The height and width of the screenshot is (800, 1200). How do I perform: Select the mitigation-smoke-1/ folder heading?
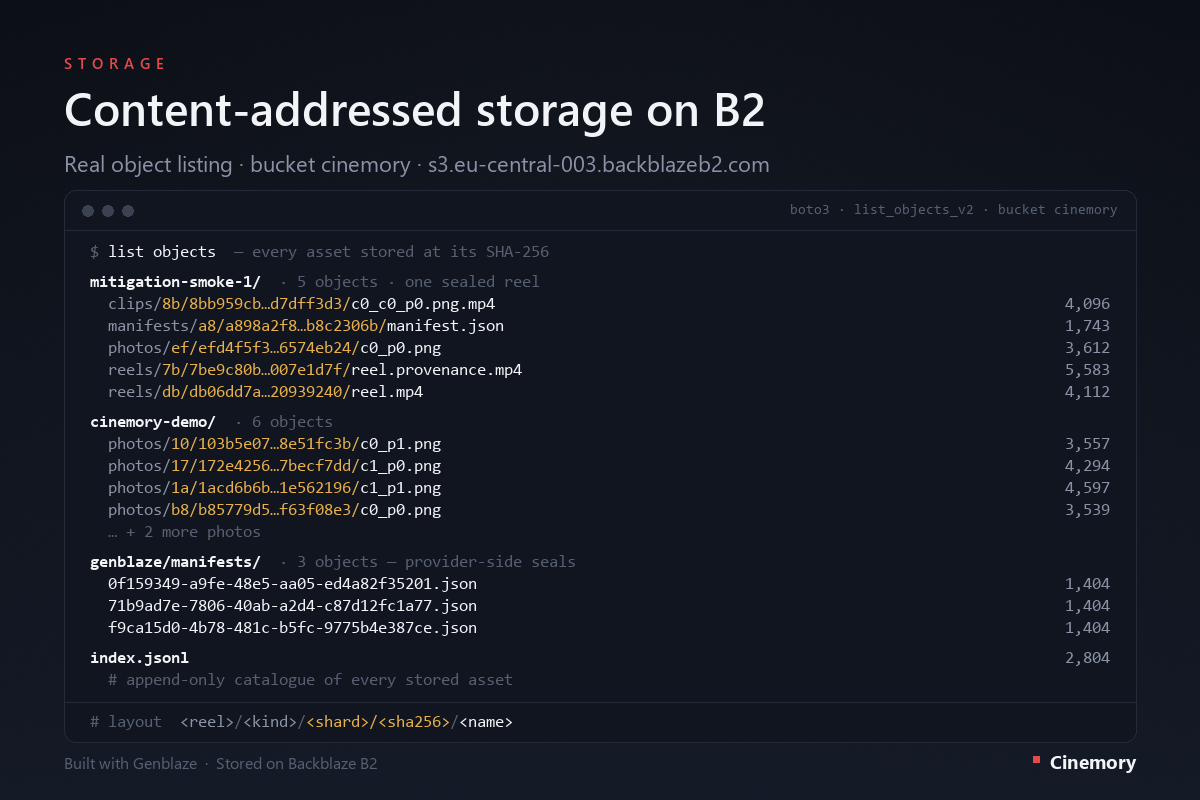[x=175, y=282]
